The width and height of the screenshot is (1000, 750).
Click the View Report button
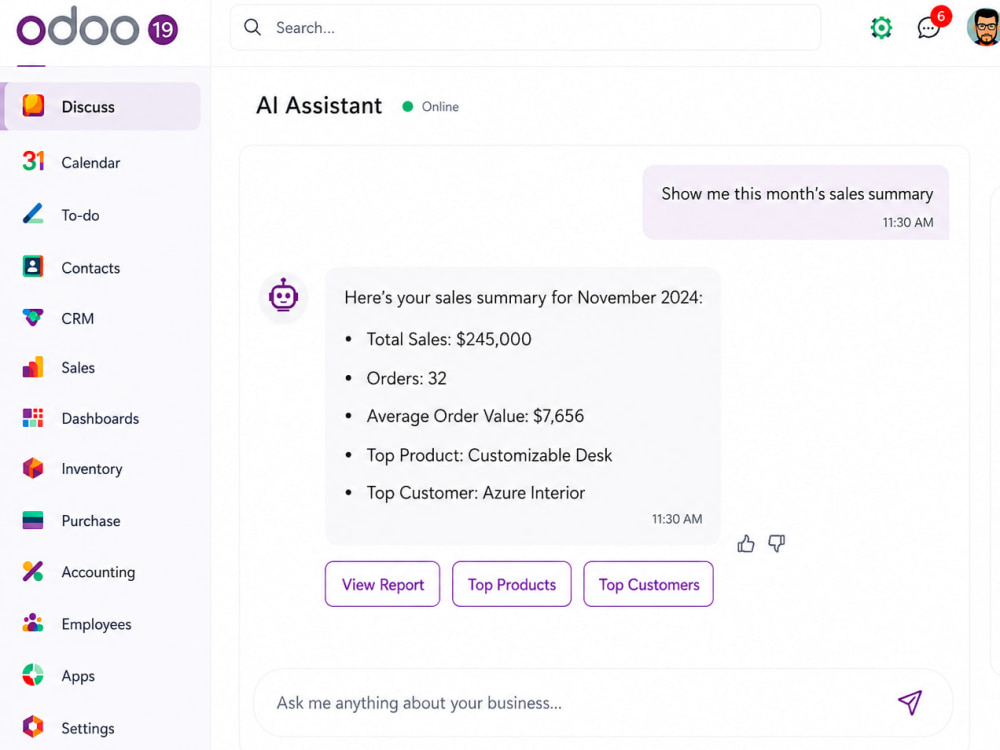(x=383, y=584)
